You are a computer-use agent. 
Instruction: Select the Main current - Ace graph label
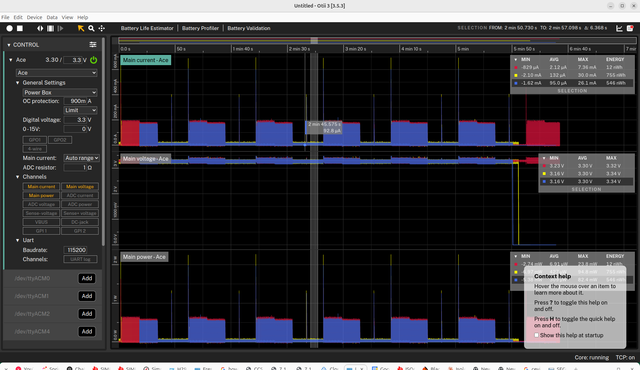click(146, 60)
